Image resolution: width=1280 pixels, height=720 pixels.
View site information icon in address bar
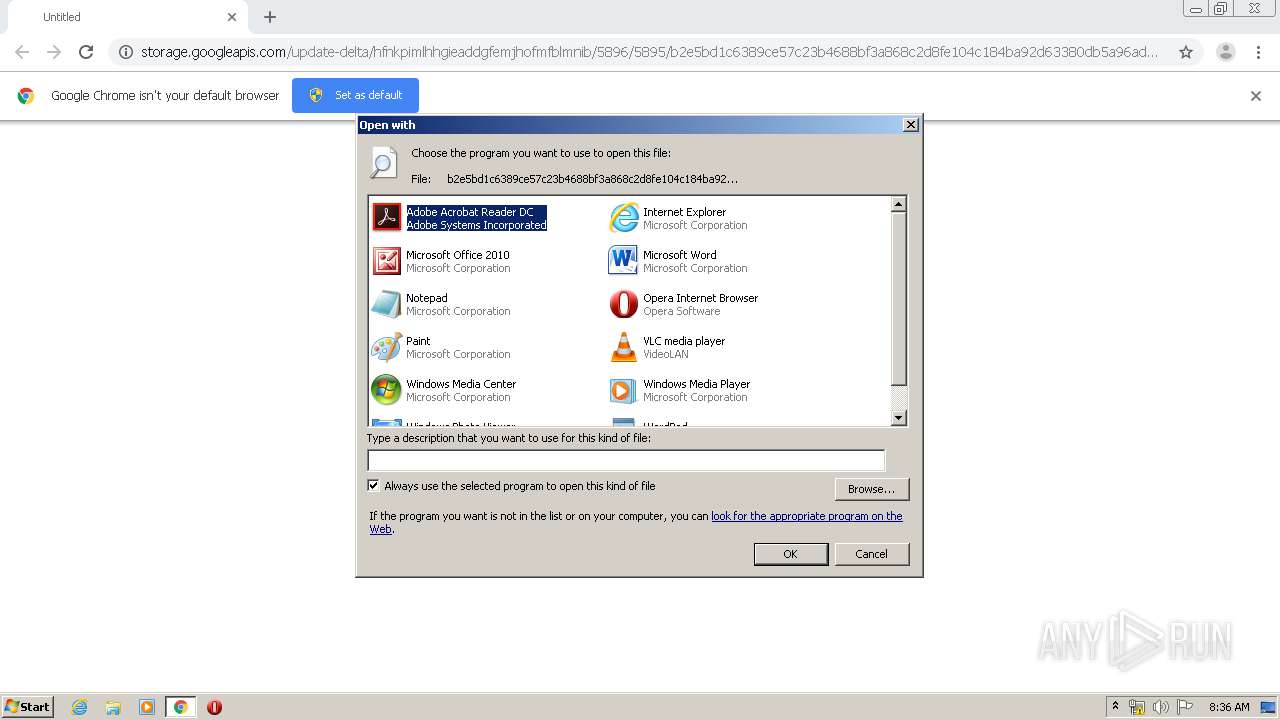126,52
